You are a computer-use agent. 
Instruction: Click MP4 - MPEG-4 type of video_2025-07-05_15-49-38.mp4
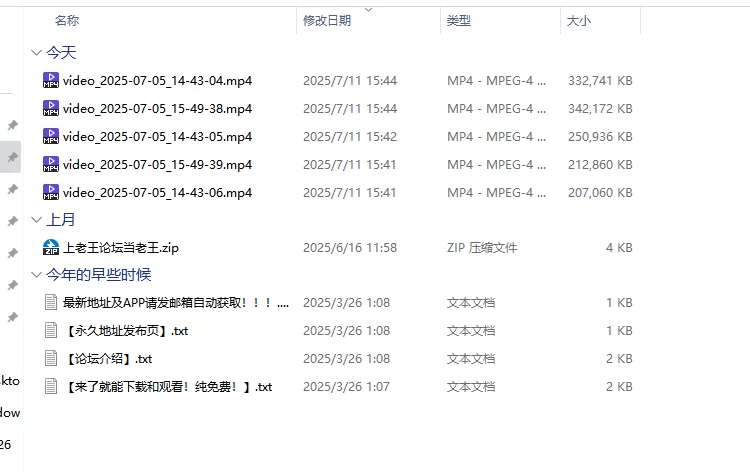coord(496,109)
